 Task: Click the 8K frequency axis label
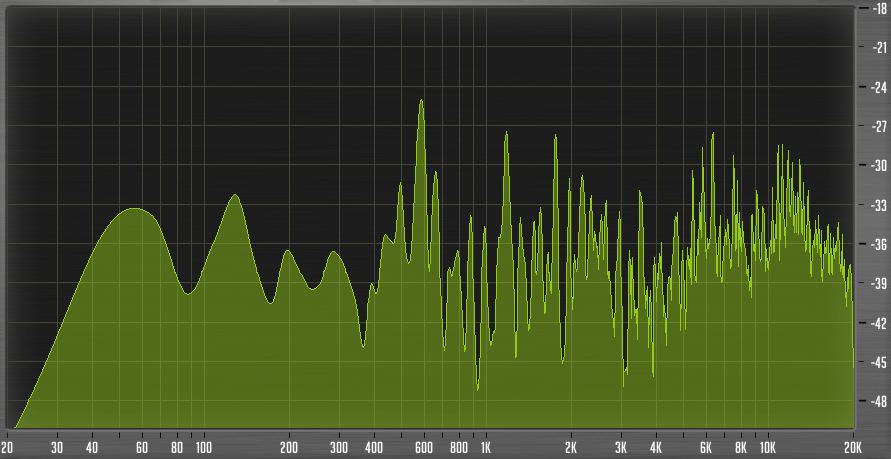pyautogui.click(x=740, y=446)
